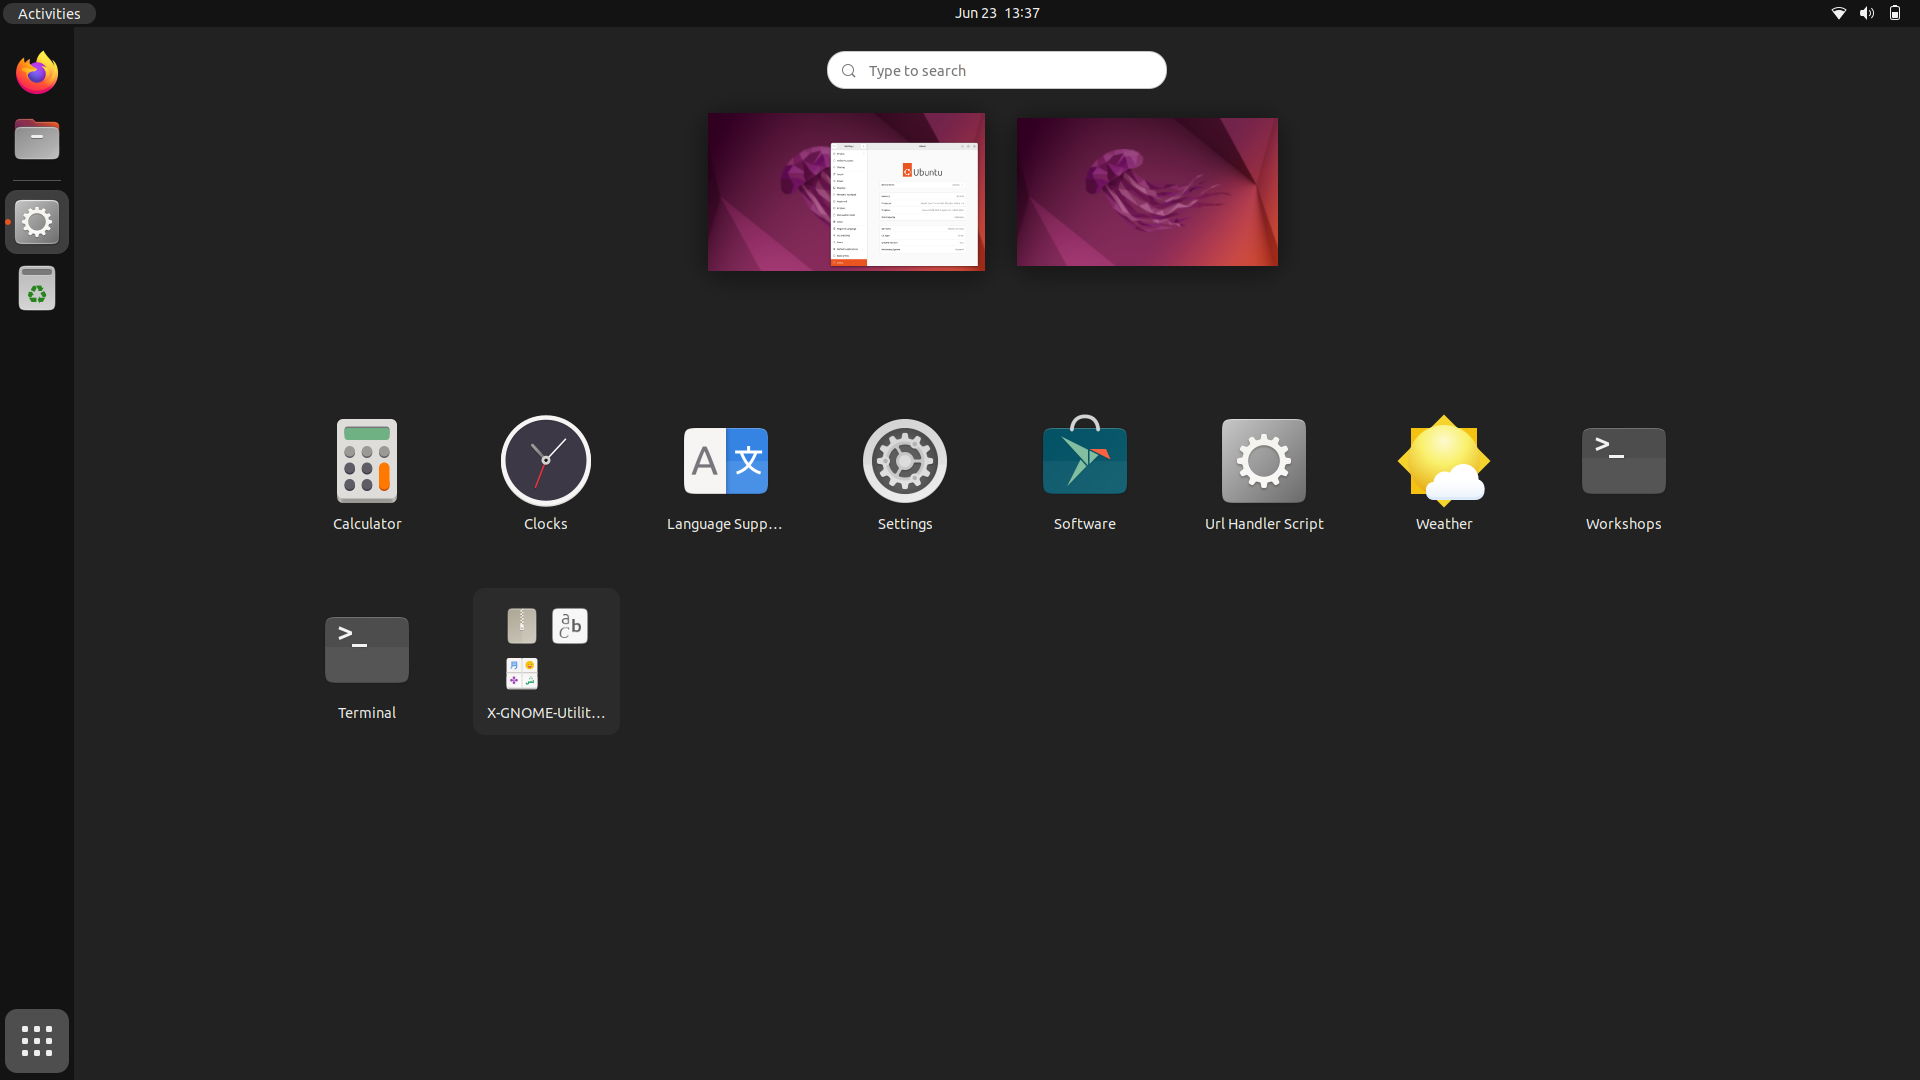Select the workspace showing Ubuntu settings
1920x1080 pixels.
(845, 191)
